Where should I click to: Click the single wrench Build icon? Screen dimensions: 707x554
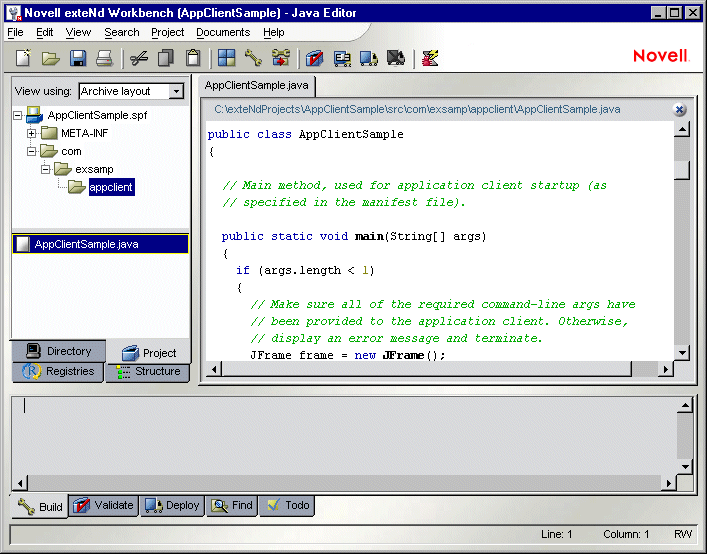click(253, 58)
